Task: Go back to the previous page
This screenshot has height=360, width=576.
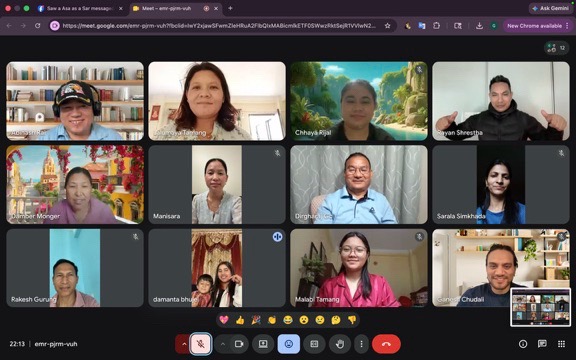Action: click(9, 26)
